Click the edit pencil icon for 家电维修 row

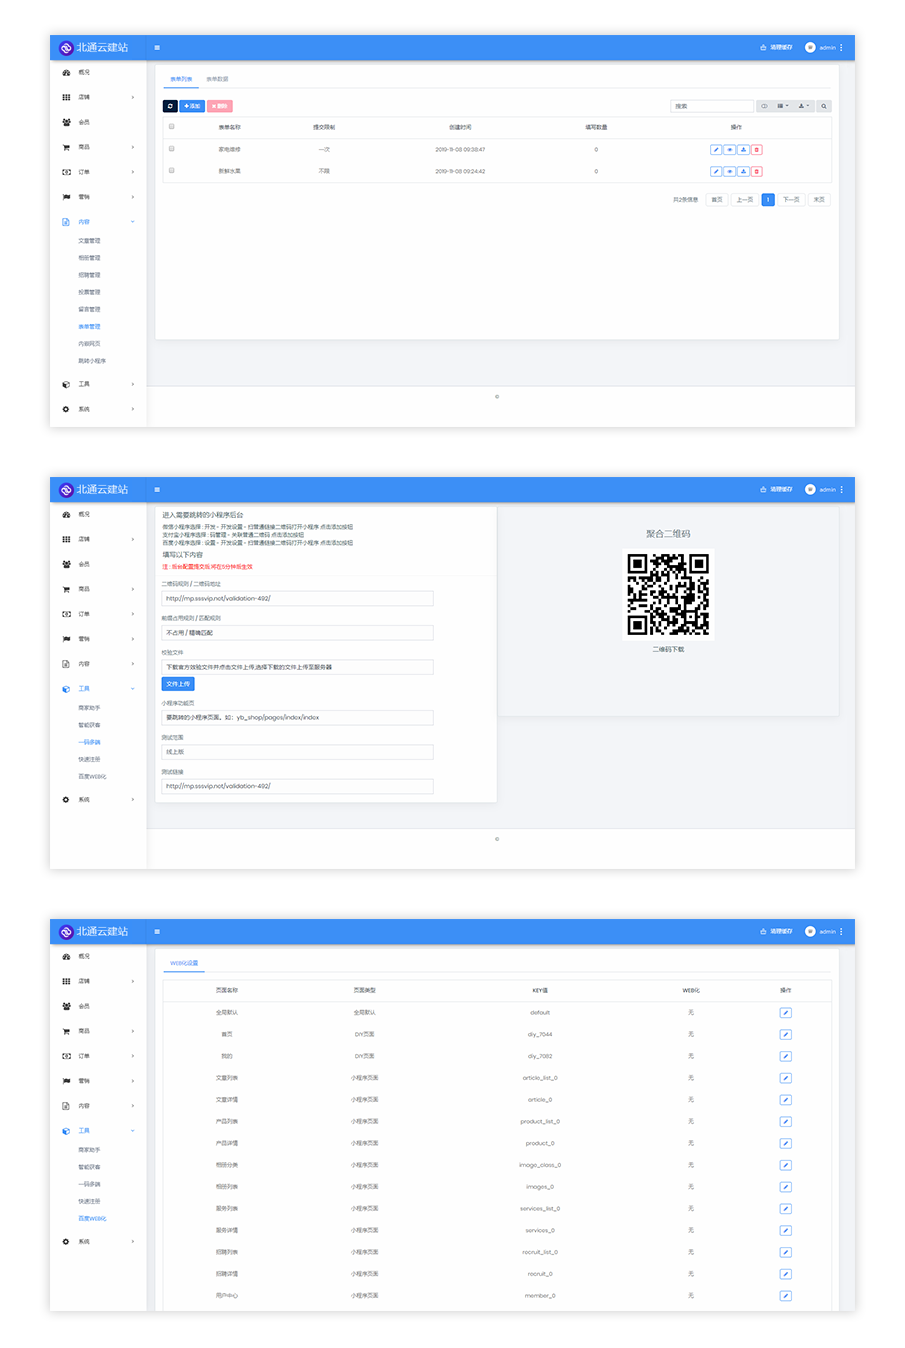click(x=715, y=150)
